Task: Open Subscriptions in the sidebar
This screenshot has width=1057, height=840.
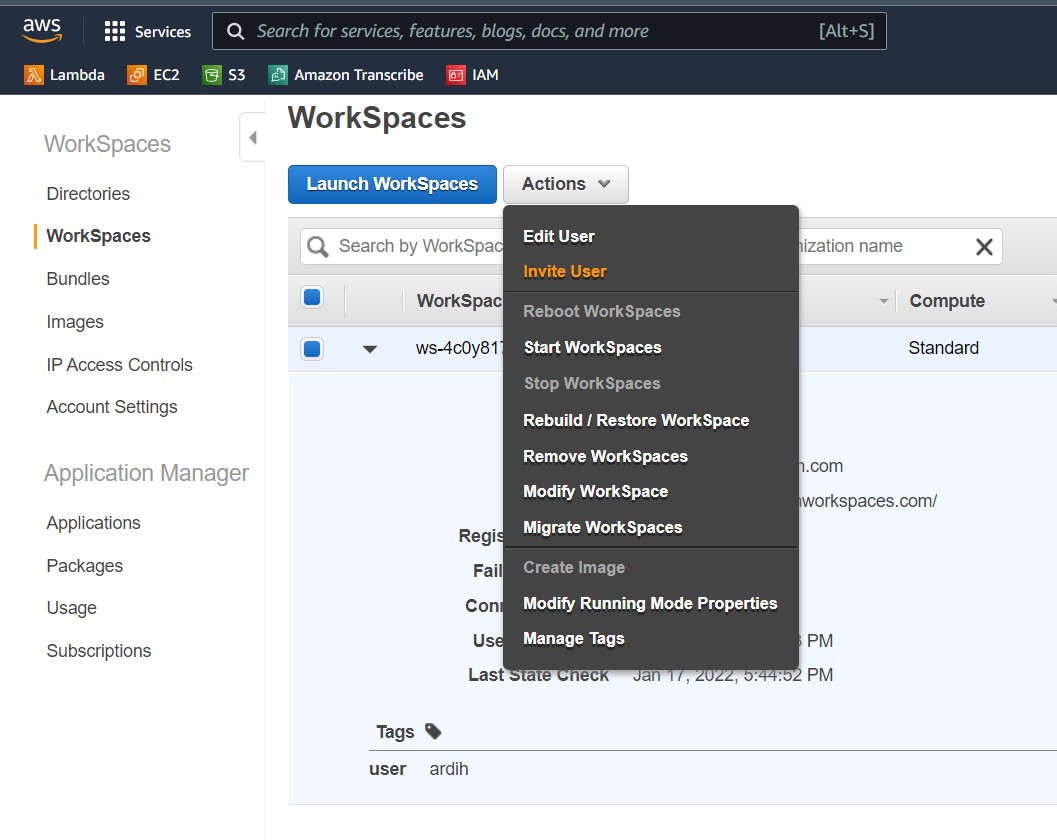Action: pyautogui.click(x=98, y=651)
